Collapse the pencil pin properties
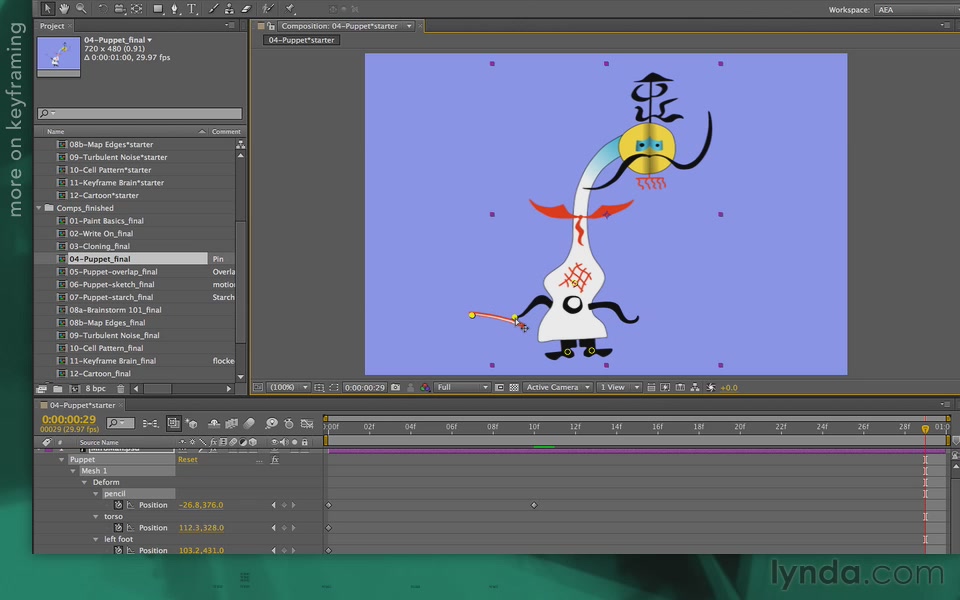 click(x=96, y=493)
